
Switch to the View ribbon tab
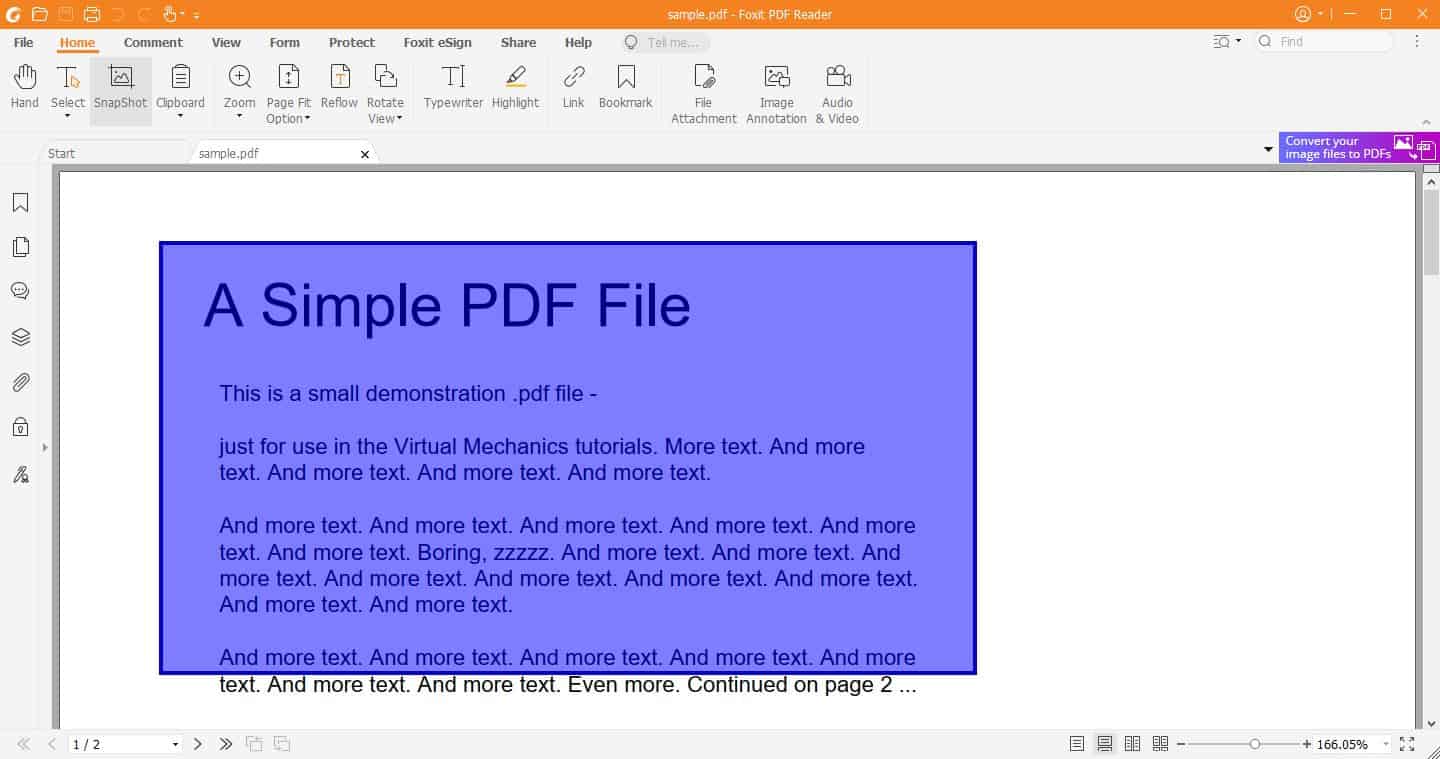coord(226,42)
